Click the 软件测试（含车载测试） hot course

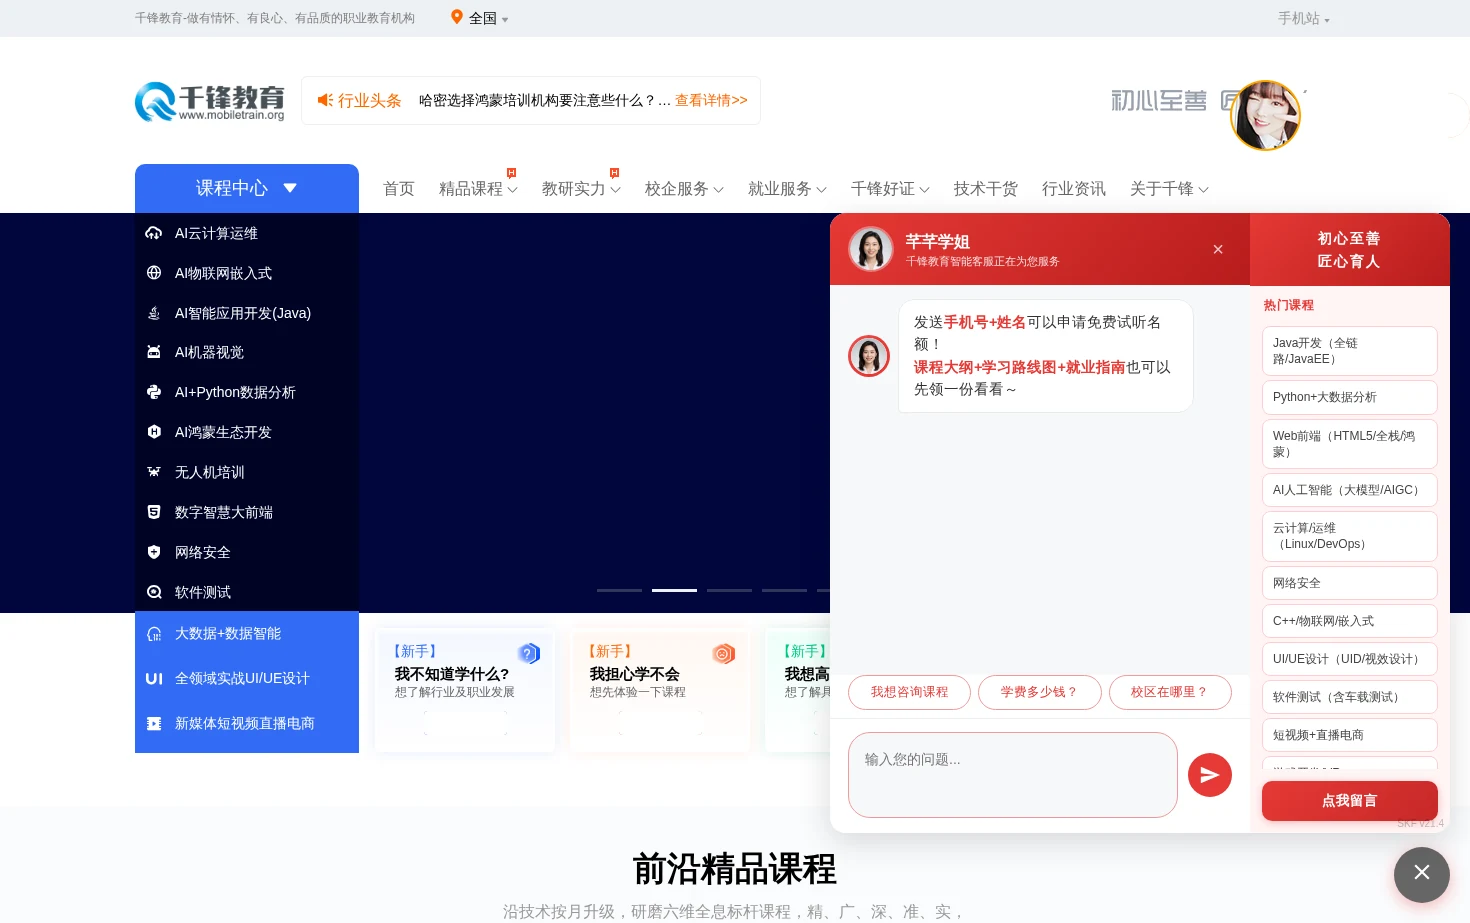(1350, 697)
